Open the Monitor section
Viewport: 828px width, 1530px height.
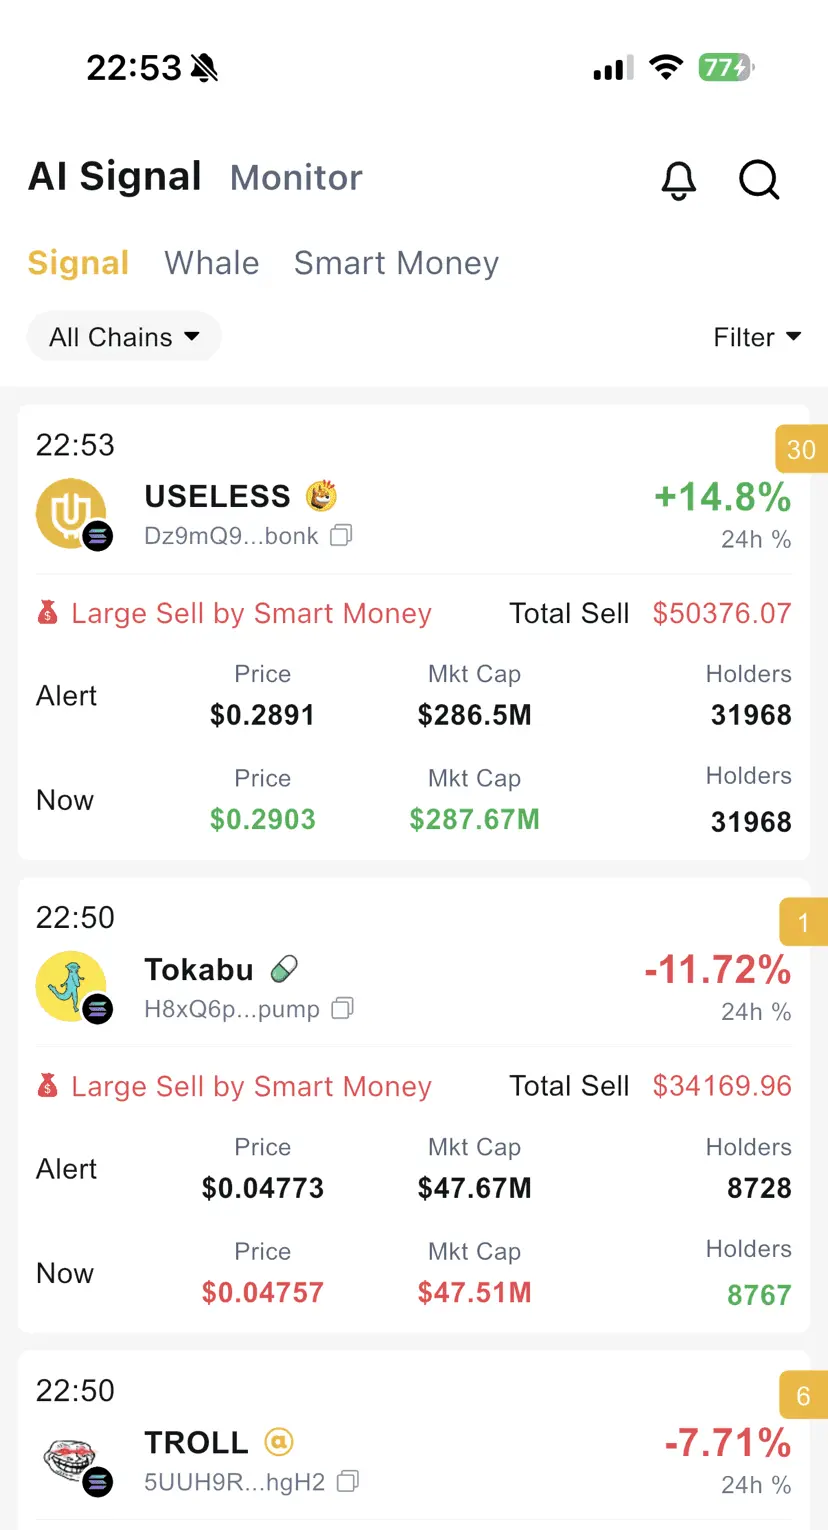coord(296,178)
